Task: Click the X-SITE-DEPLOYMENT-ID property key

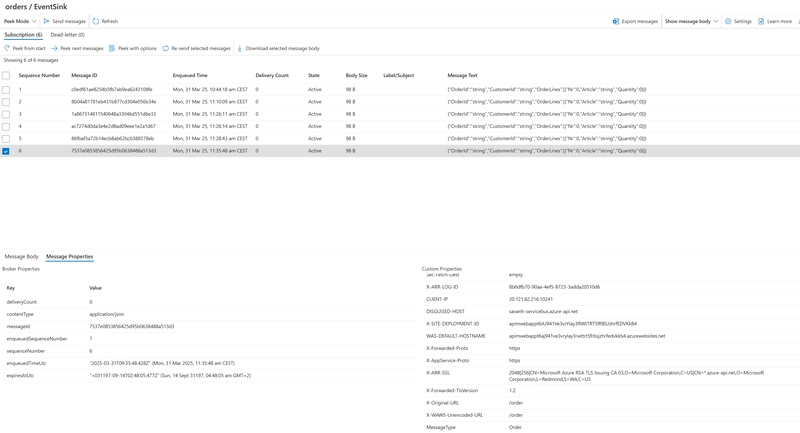Action: [x=453, y=324]
